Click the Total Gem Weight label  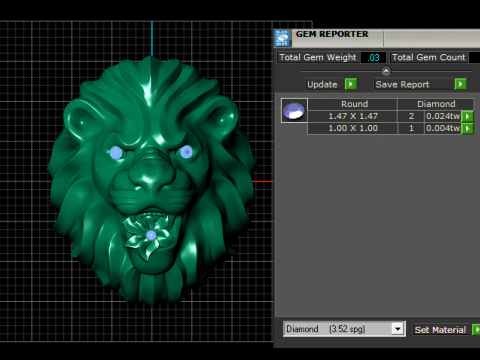click(318, 57)
